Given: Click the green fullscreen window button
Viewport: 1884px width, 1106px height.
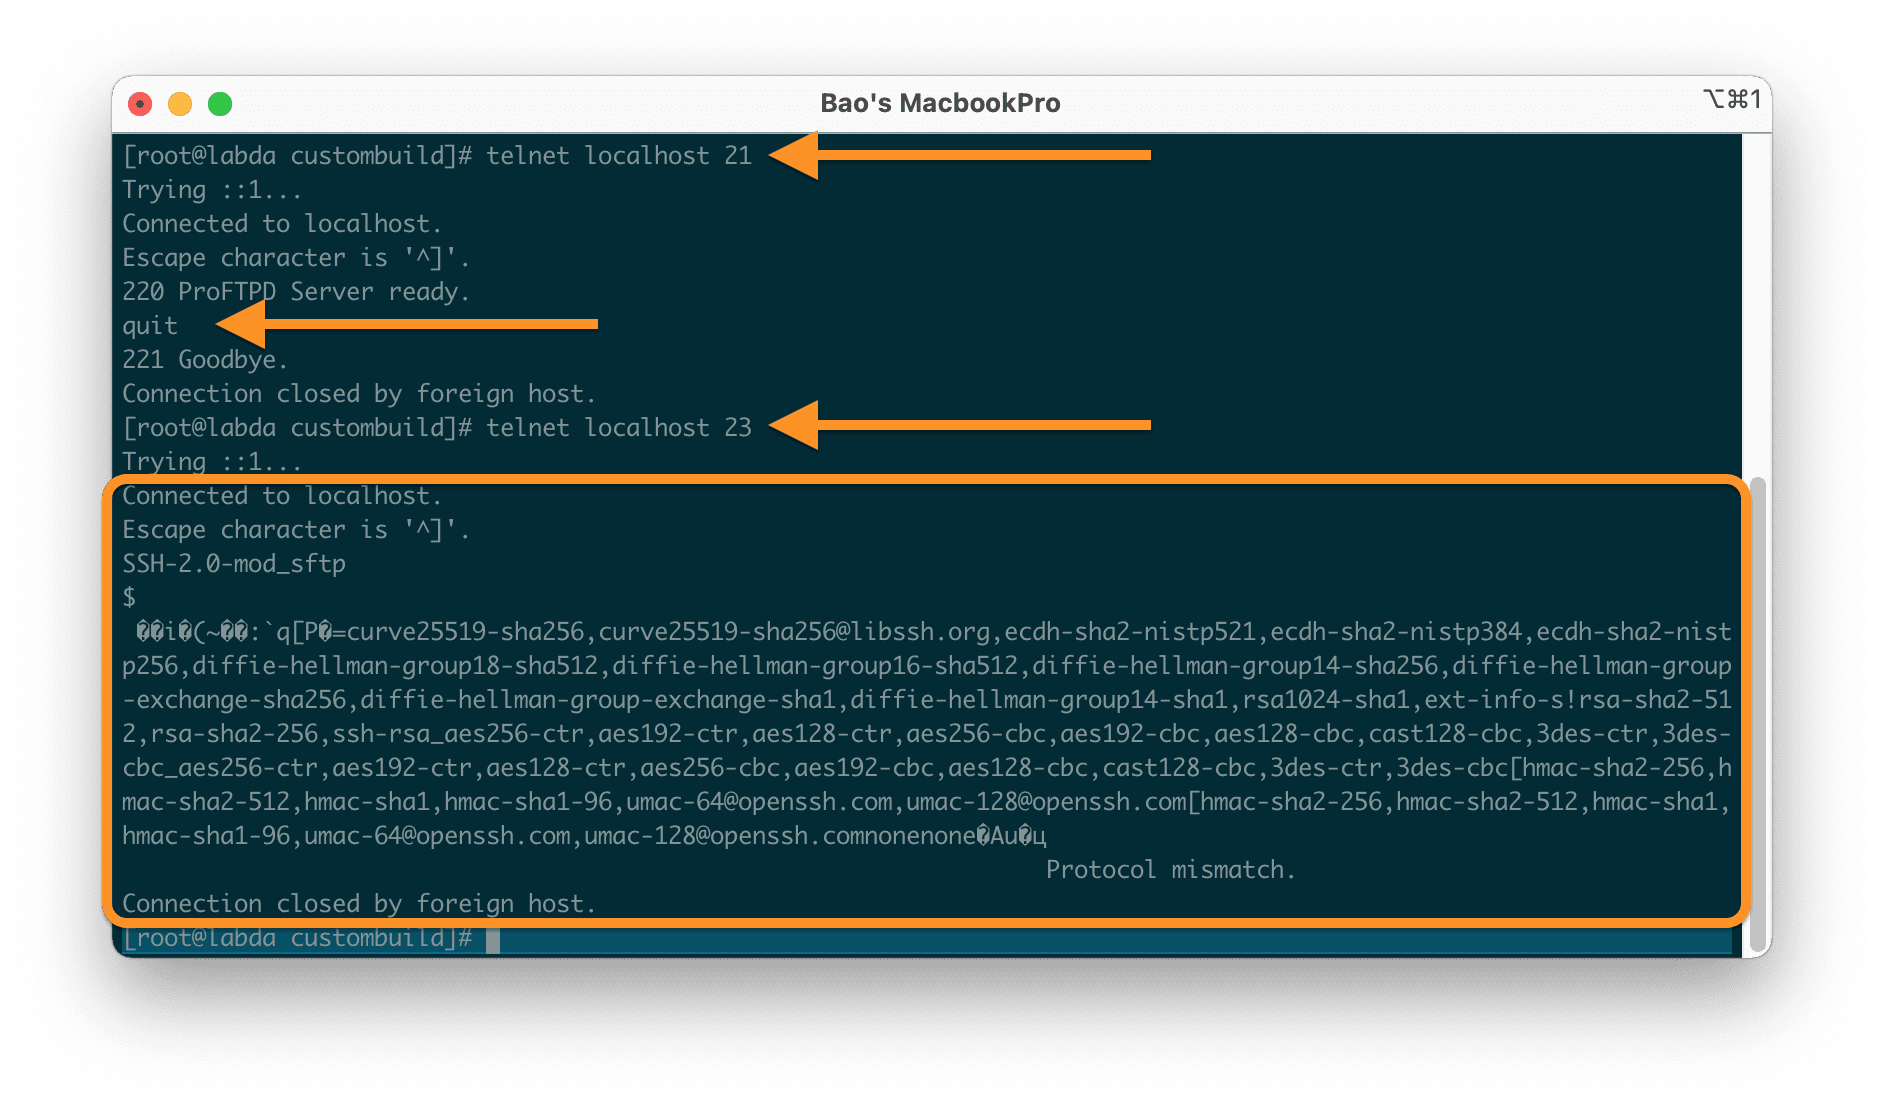Looking at the screenshot, I should point(220,103).
